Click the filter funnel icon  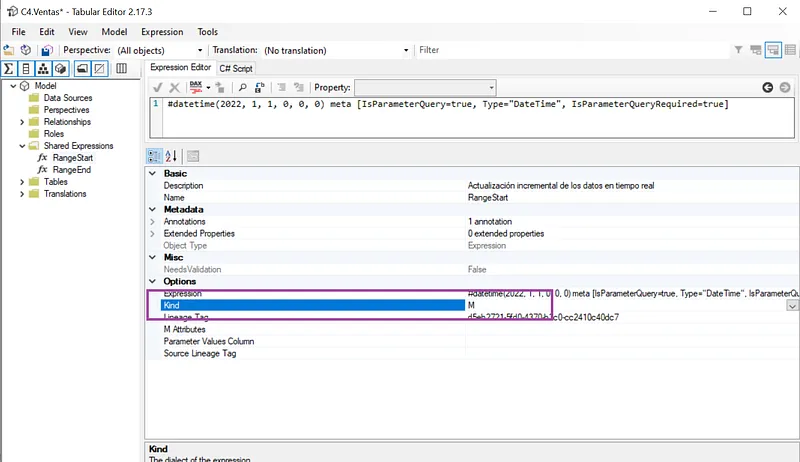(x=738, y=50)
